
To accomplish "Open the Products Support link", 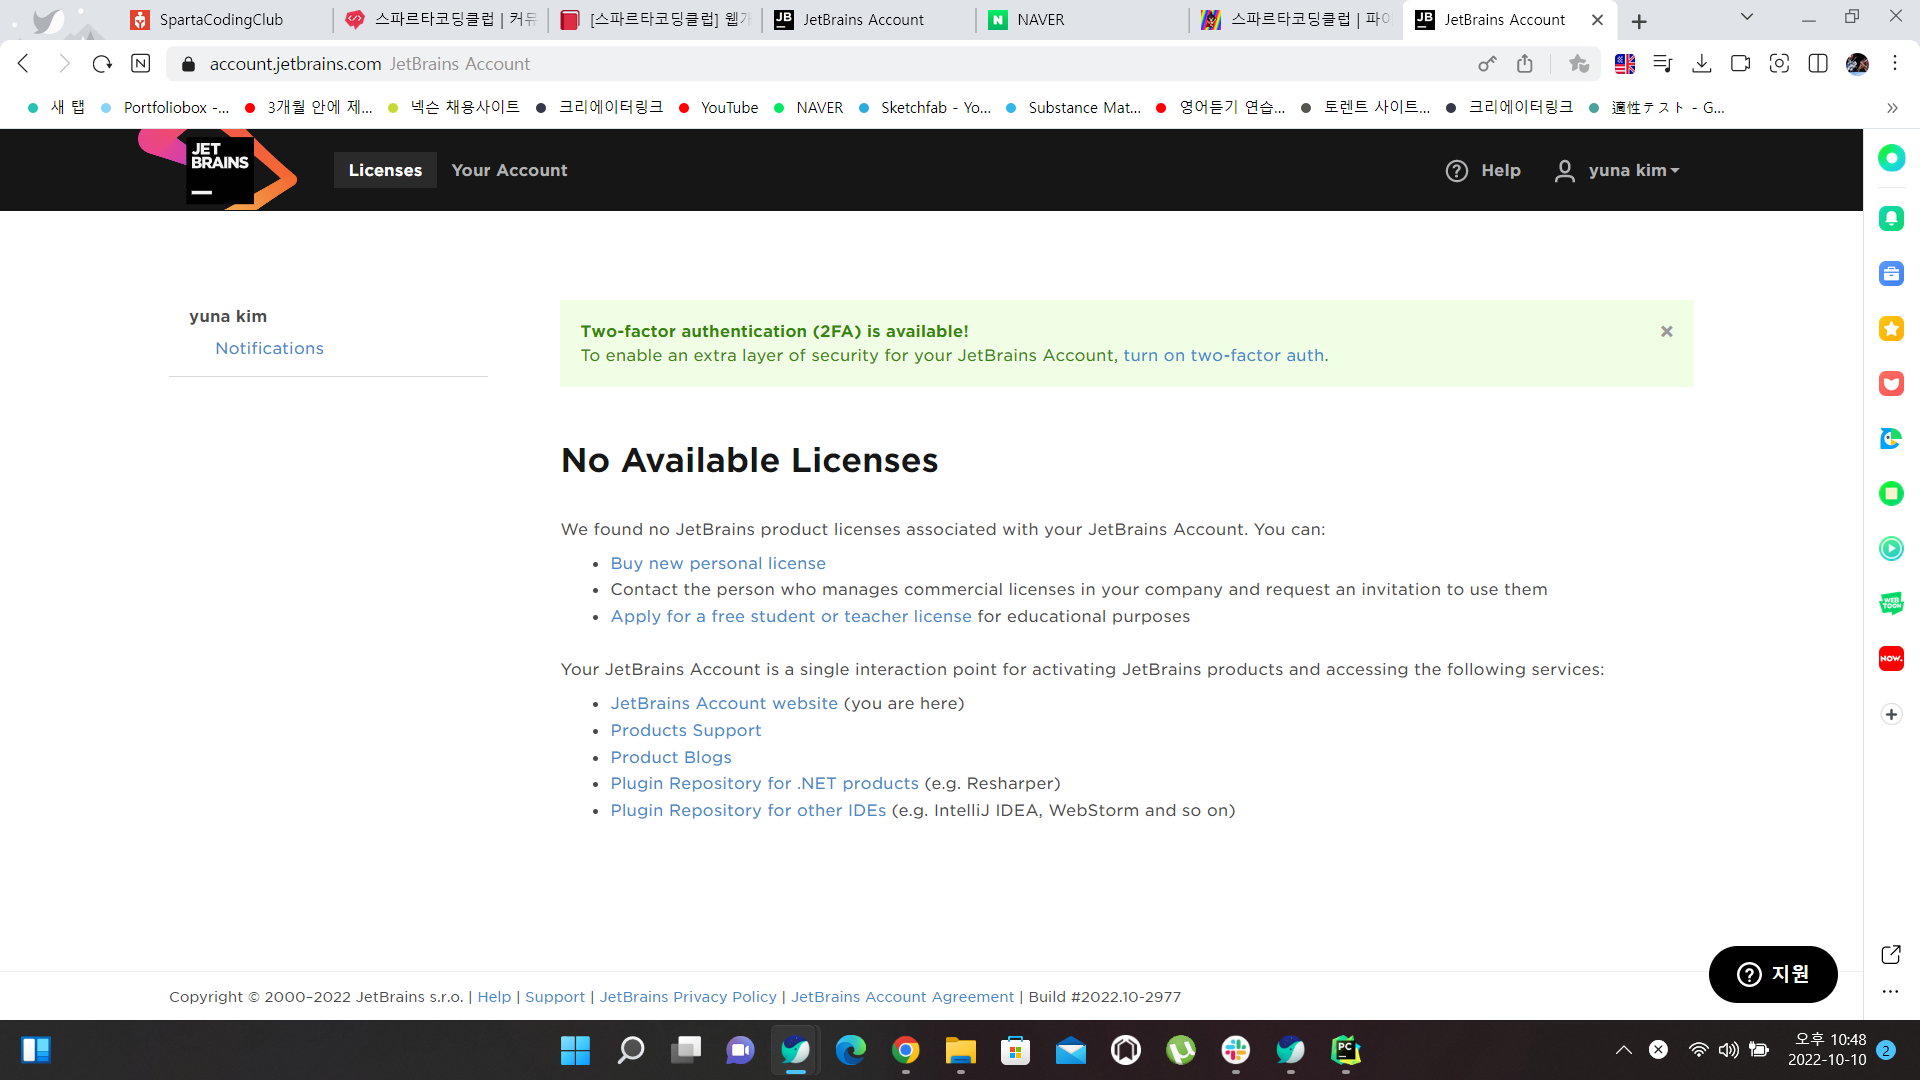I will tap(686, 730).
